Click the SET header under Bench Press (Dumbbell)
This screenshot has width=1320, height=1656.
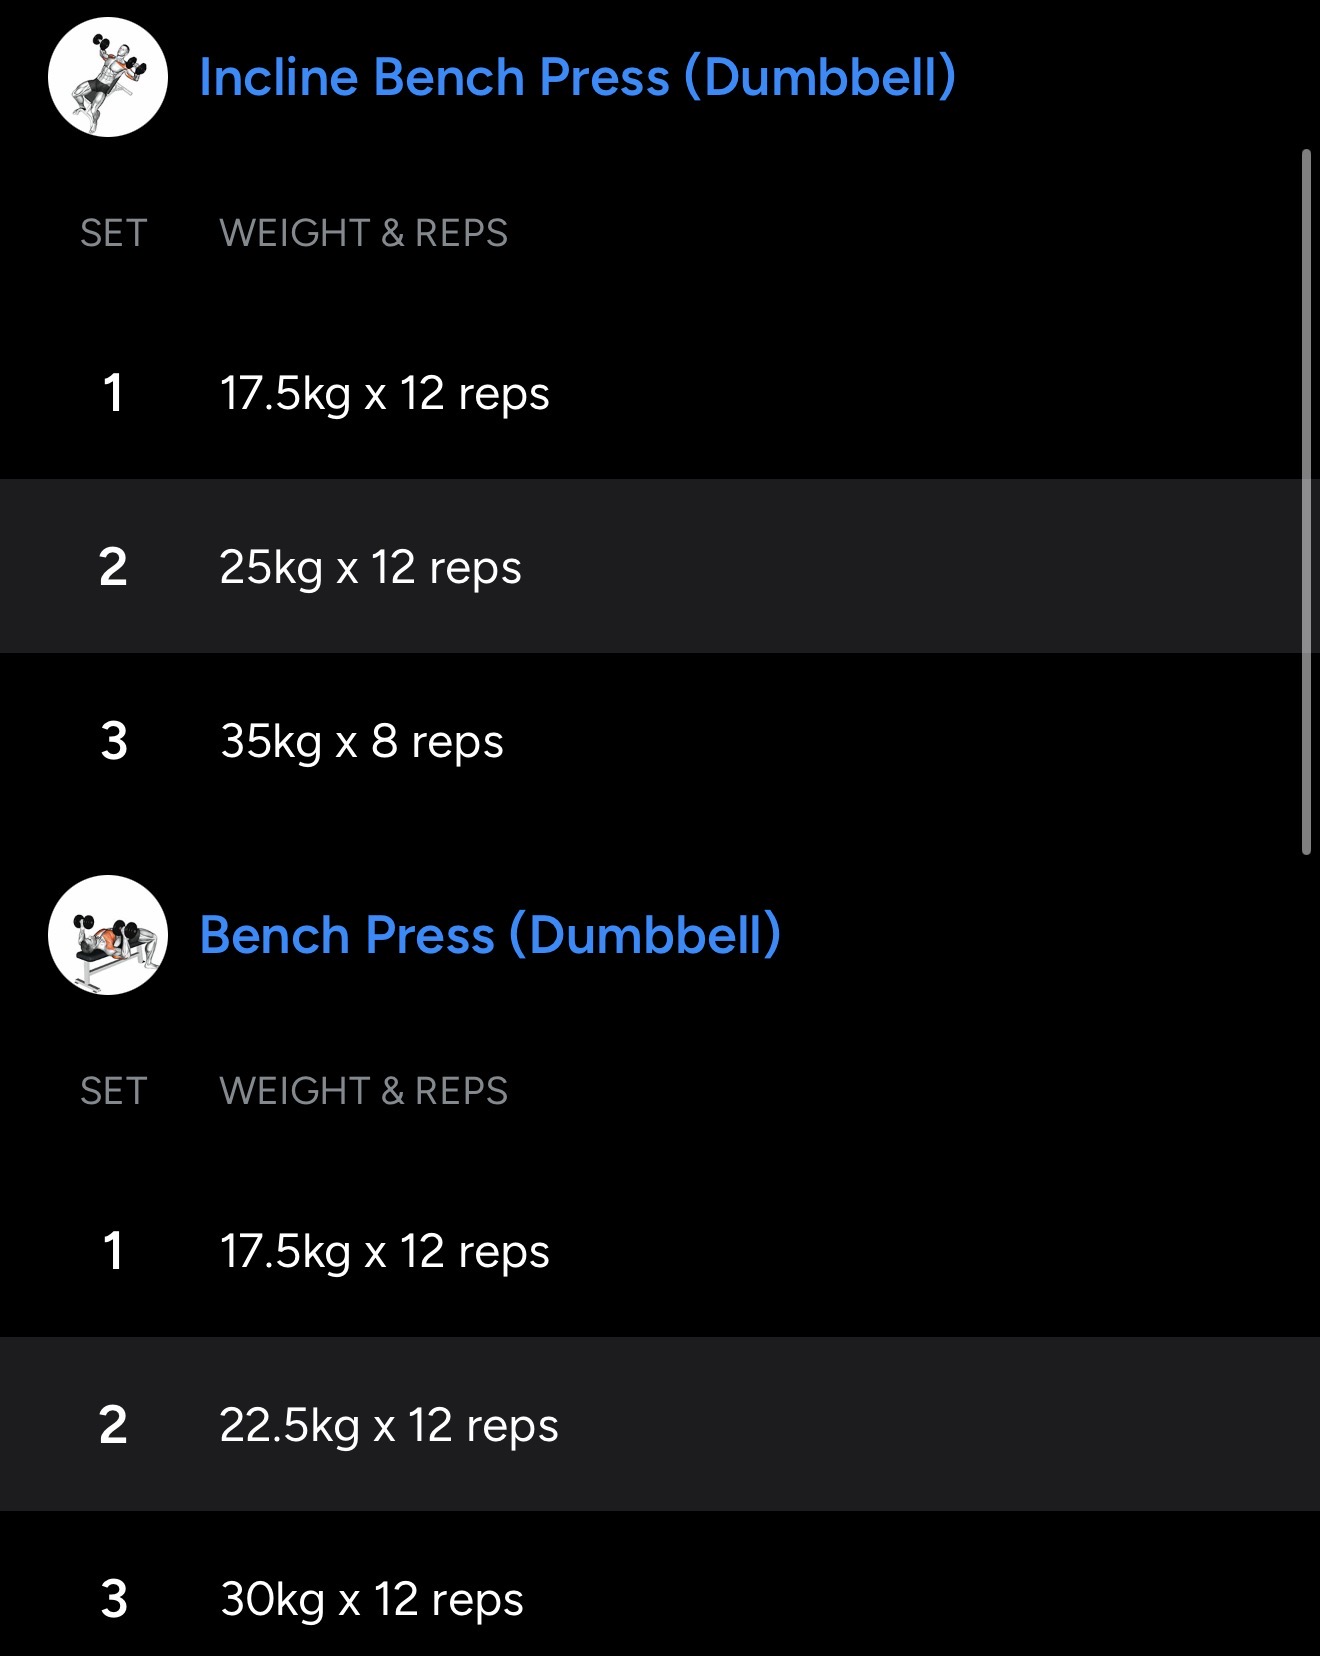pyautogui.click(x=114, y=1091)
